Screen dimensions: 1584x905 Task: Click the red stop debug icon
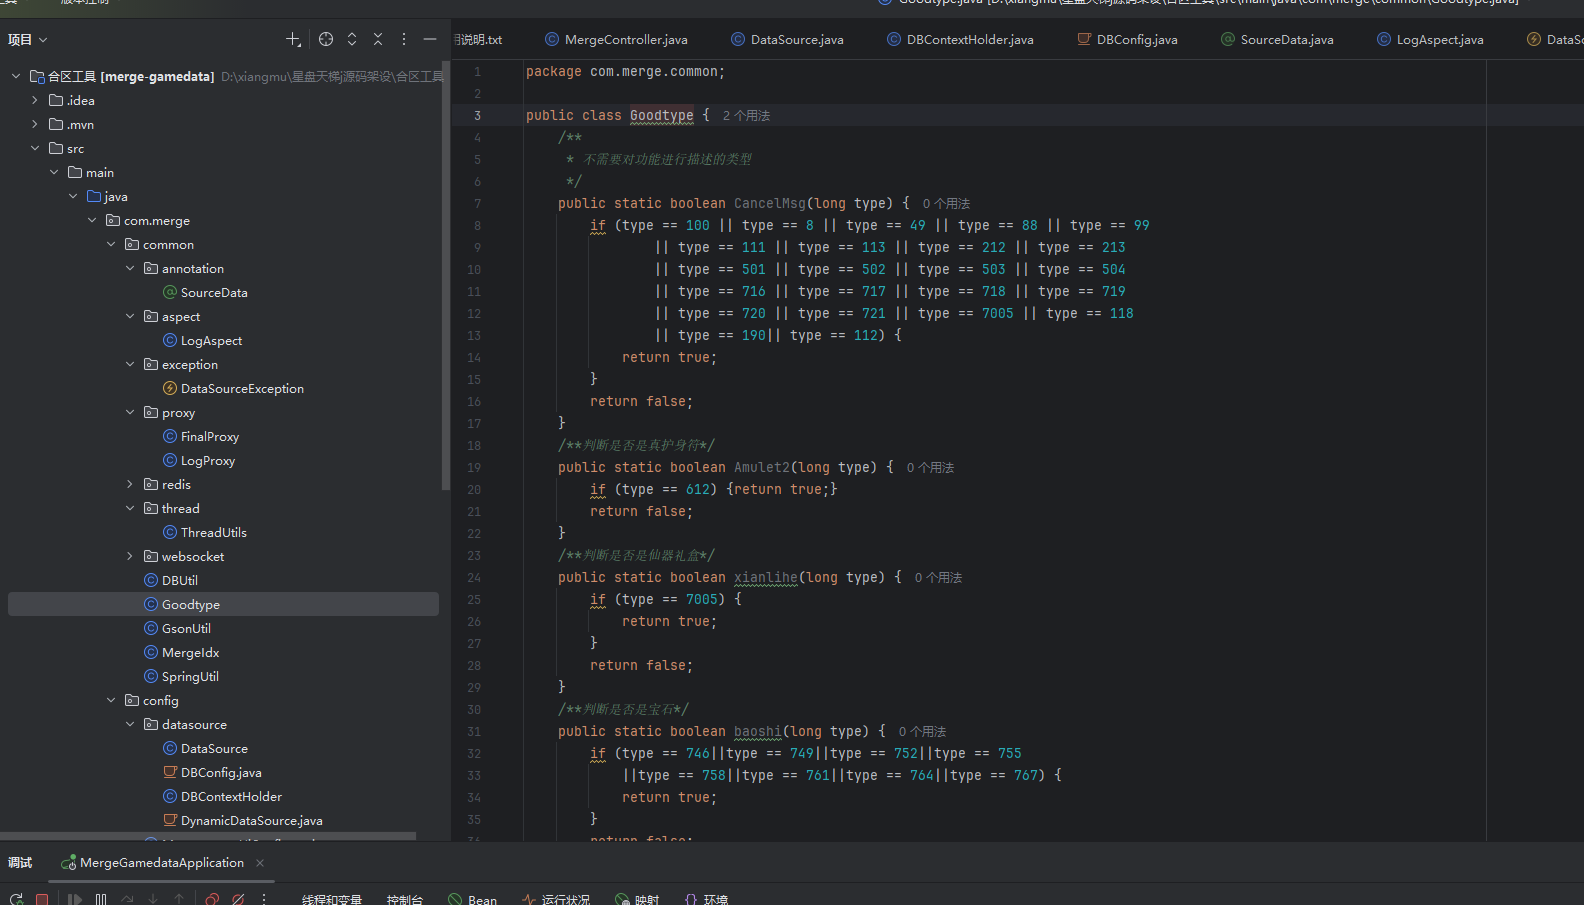(42, 899)
